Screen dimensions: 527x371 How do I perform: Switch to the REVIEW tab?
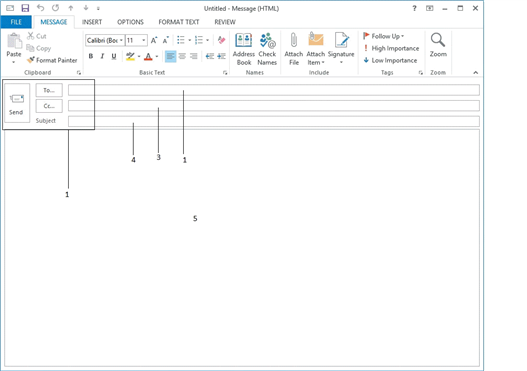[x=225, y=22]
